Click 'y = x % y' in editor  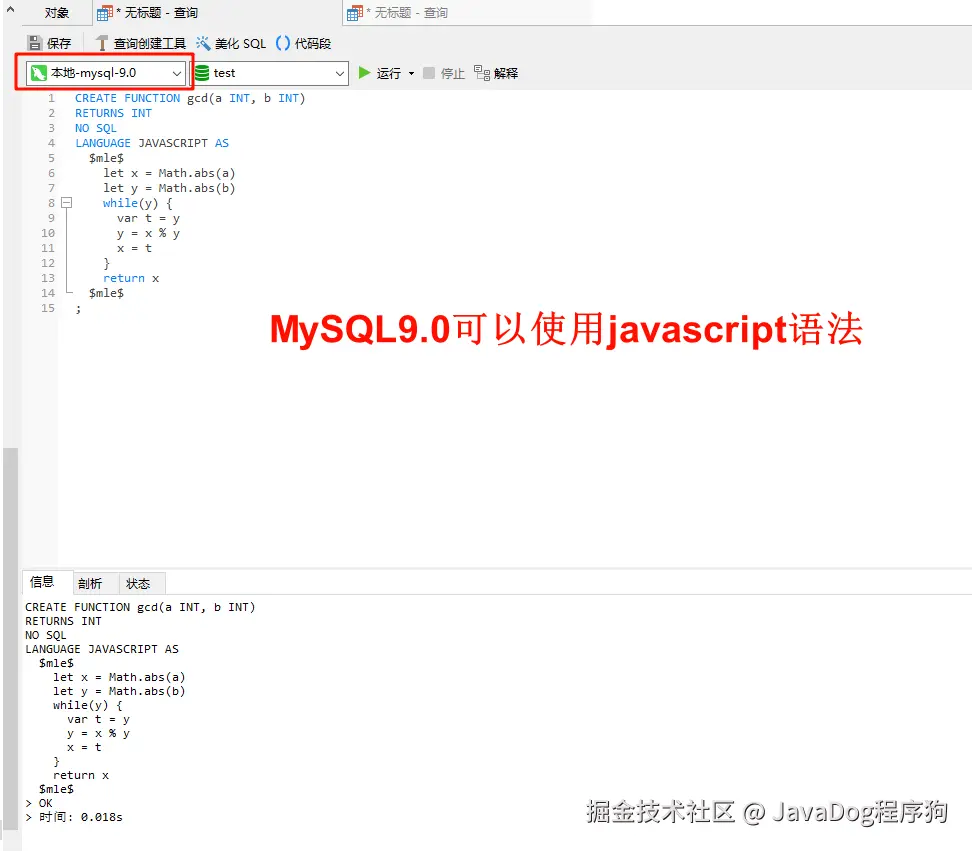click(148, 233)
